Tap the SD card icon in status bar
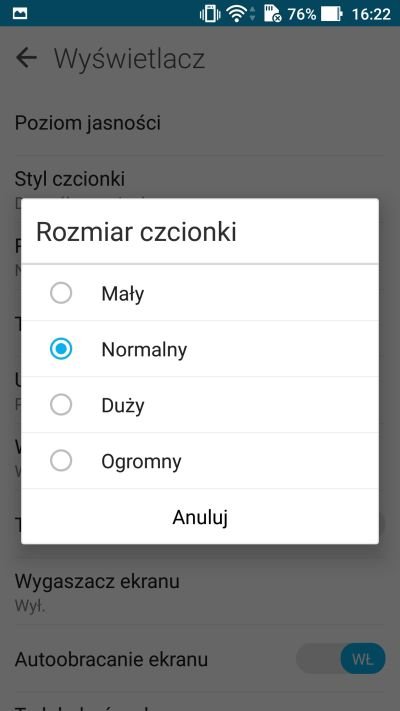 (x=272, y=14)
